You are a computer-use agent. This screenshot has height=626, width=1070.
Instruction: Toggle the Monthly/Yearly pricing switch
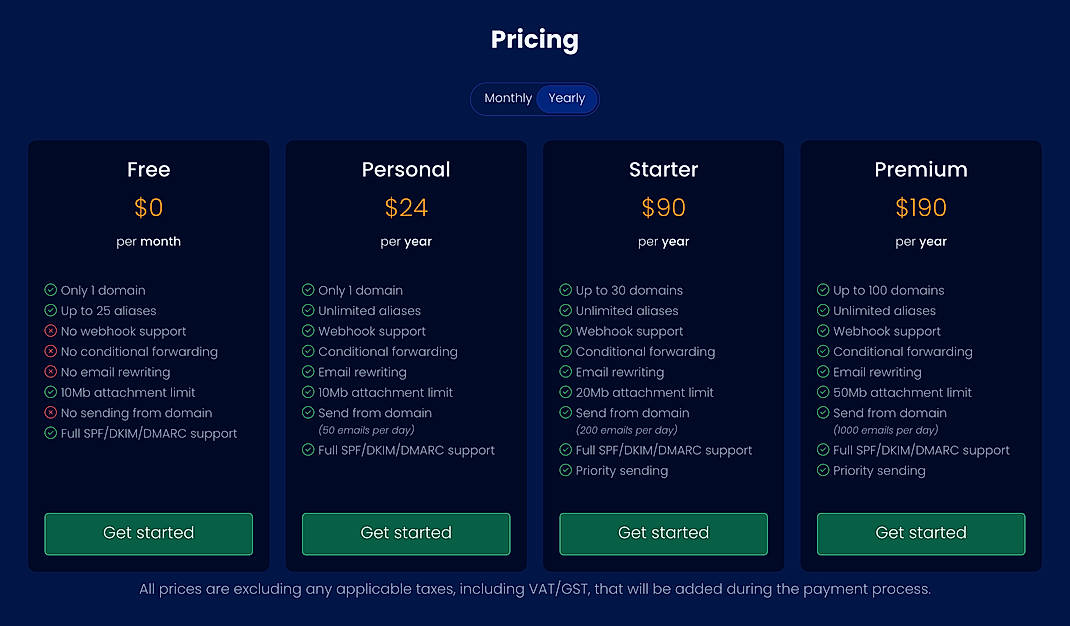535,98
